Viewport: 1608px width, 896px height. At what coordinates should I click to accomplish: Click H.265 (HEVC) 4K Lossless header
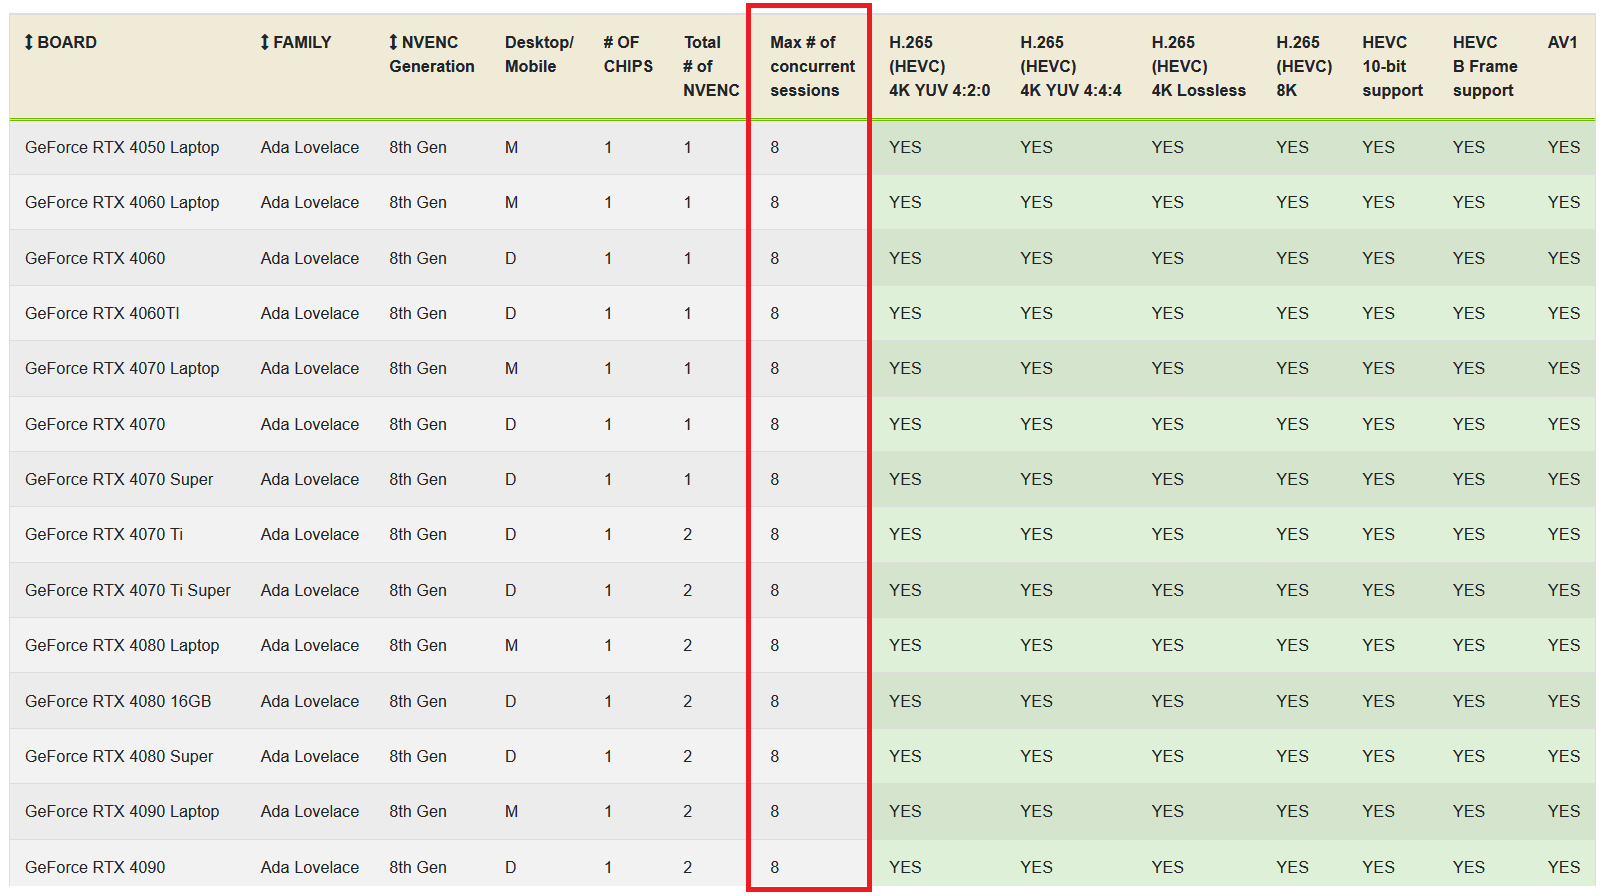pyautogui.click(x=1198, y=66)
